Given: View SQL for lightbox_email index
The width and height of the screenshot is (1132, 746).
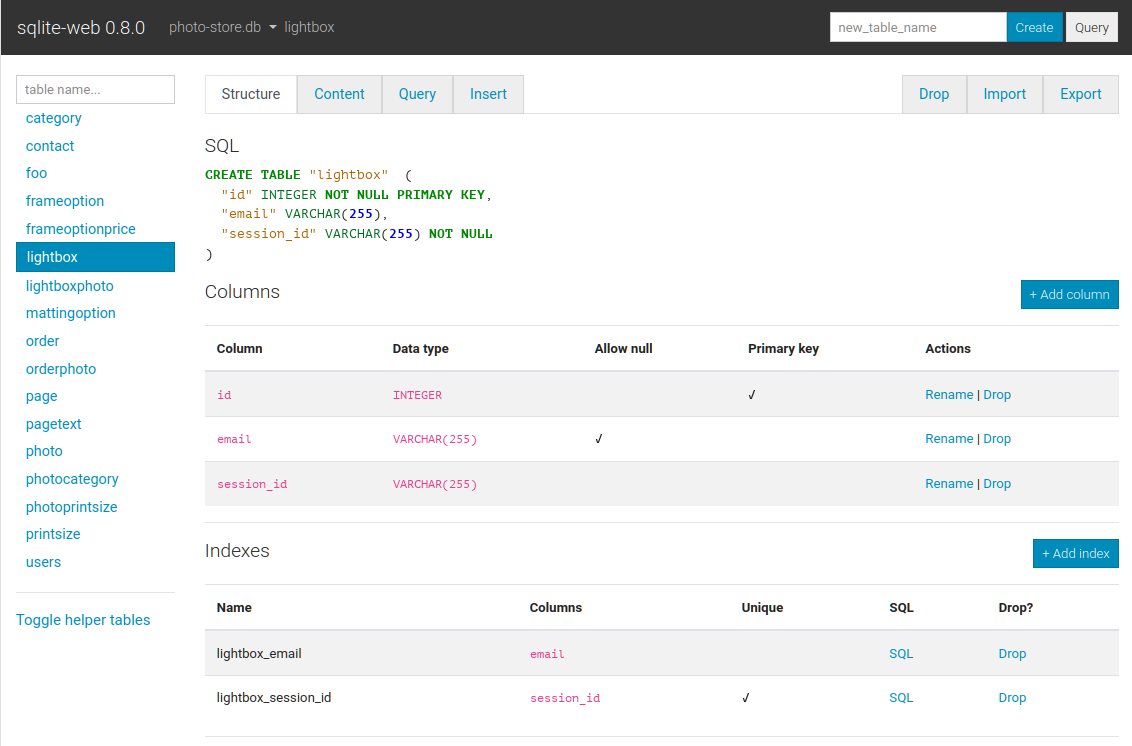Looking at the screenshot, I should coord(901,654).
